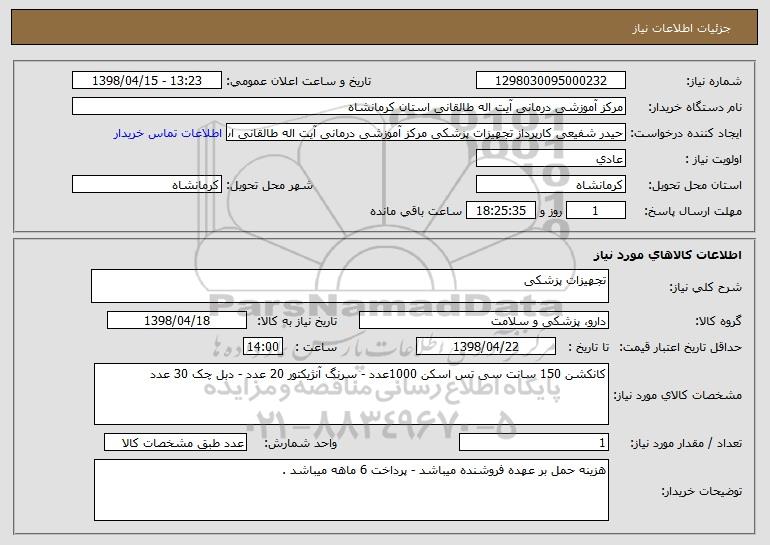Click the تاریخ و ساعت اعلان عمومی label
The width and height of the screenshot is (770, 545).
pos(299,82)
